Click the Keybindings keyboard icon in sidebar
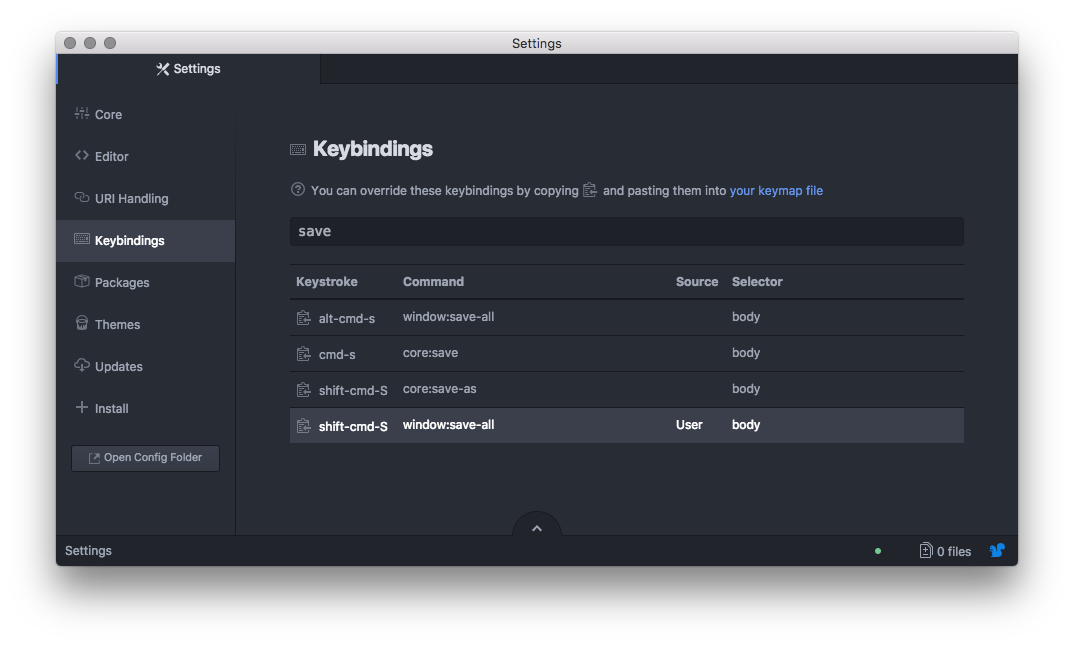This screenshot has width=1074, height=646. click(82, 239)
